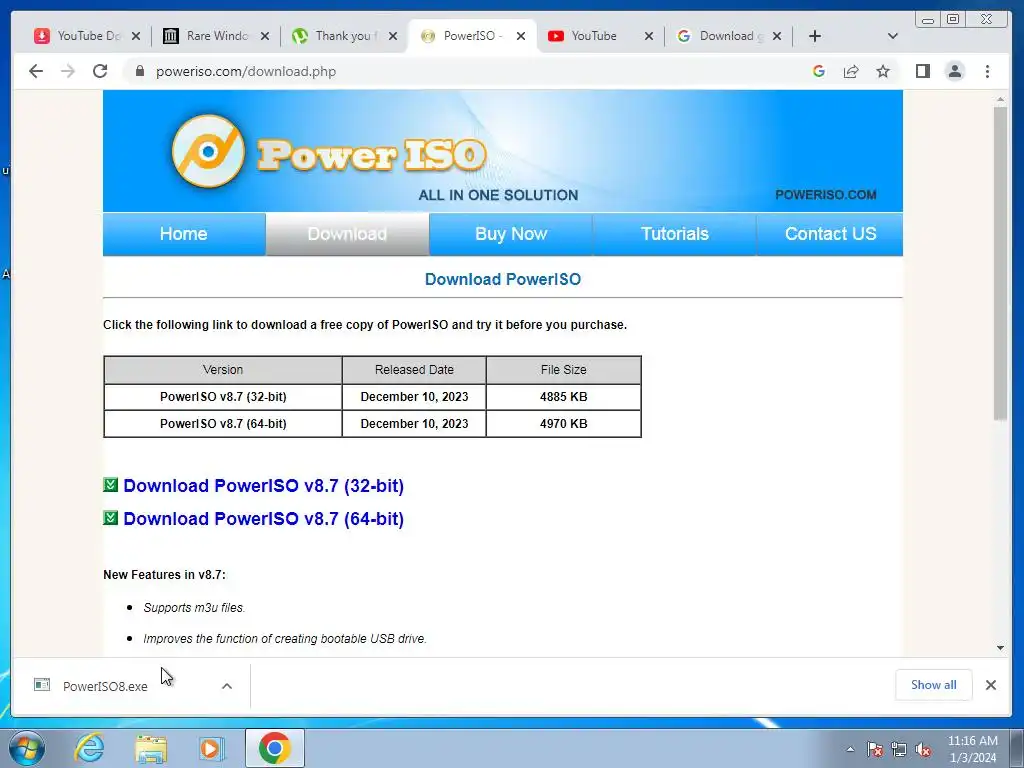Open the Chrome profile avatar
This screenshot has height=768, width=1024.
(x=955, y=71)
